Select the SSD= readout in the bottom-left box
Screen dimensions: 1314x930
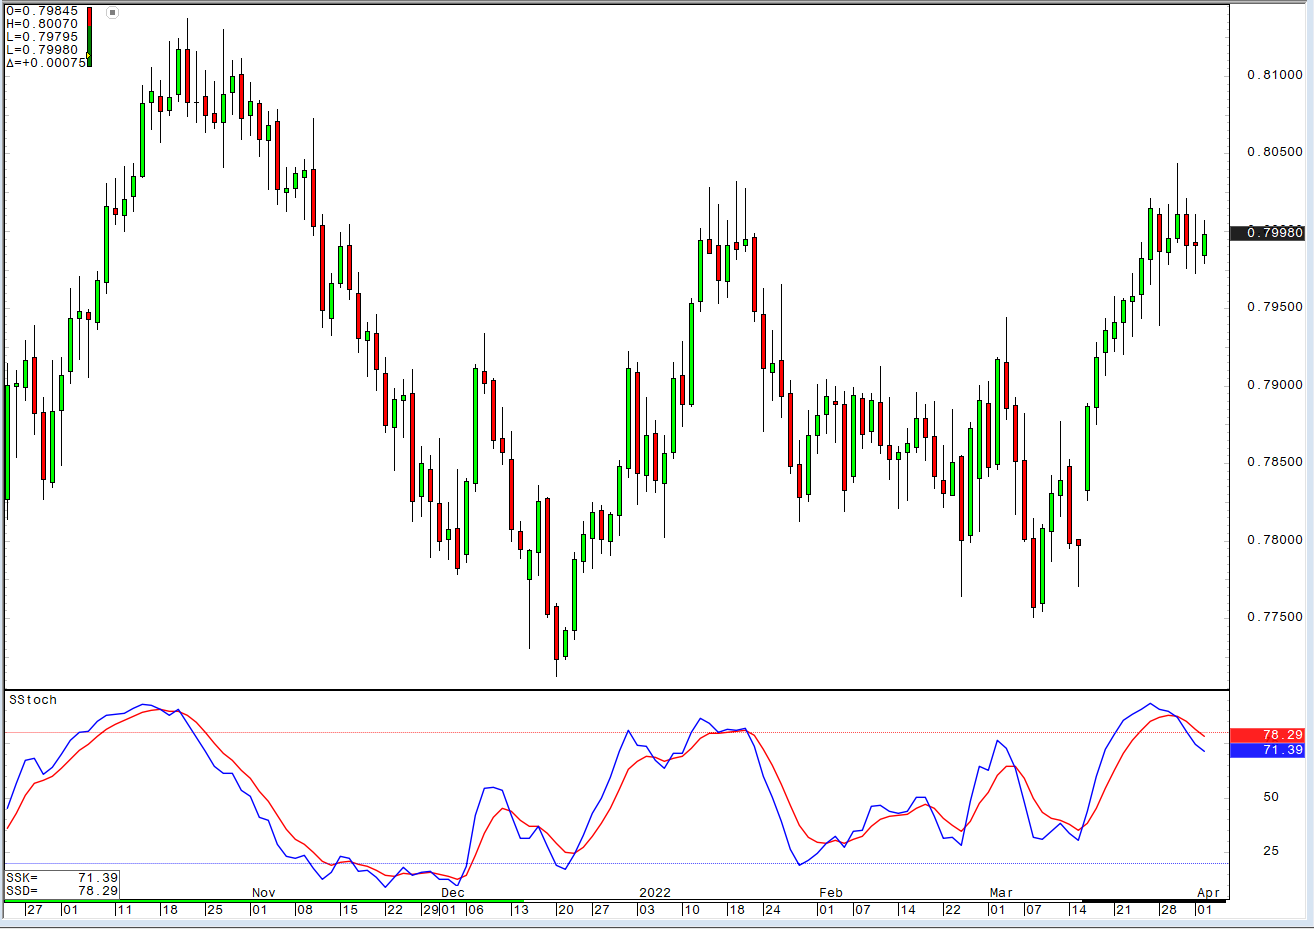(x=62, y=891)
